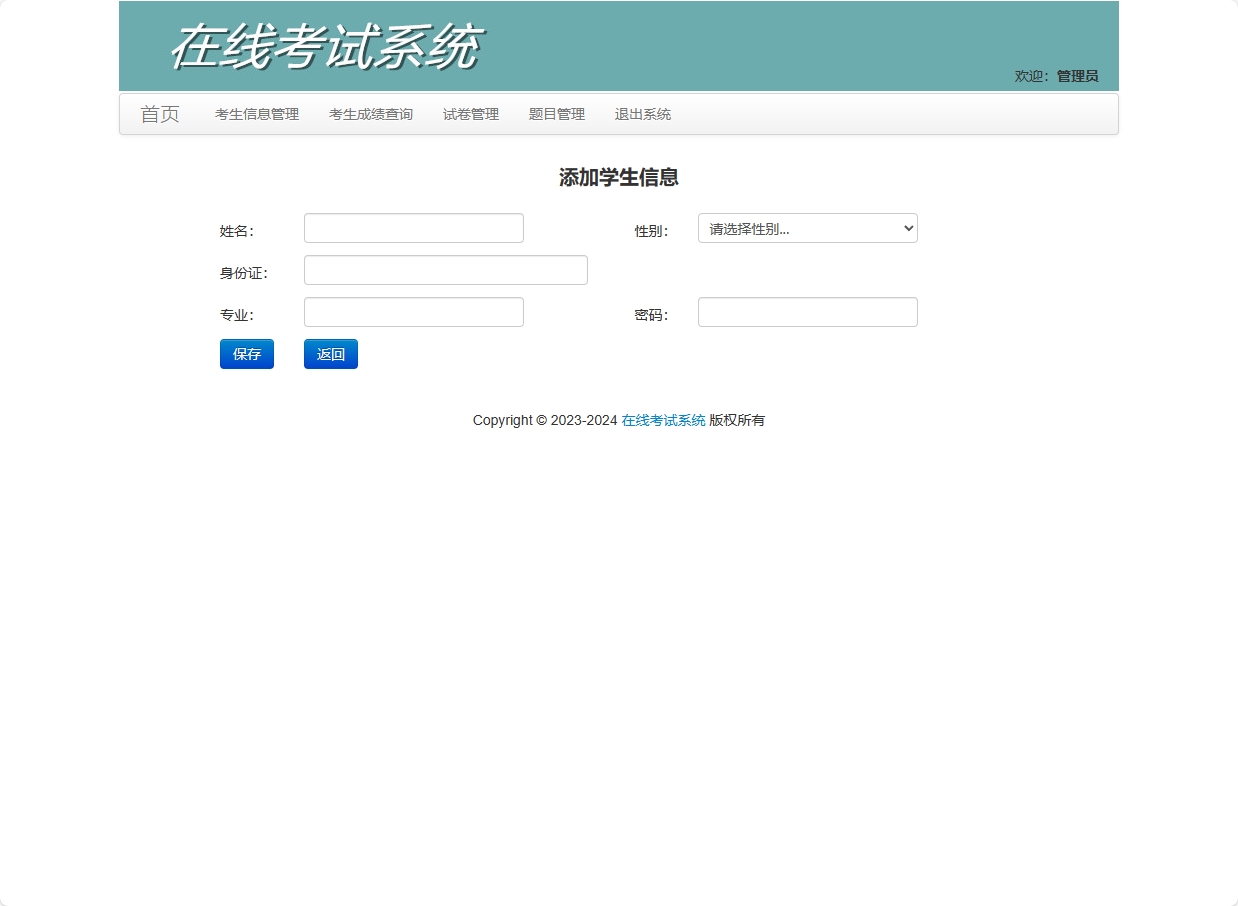
Task: Click the 添加学生信息 page title
Action: pyautogui.click(x=618, y=177)
